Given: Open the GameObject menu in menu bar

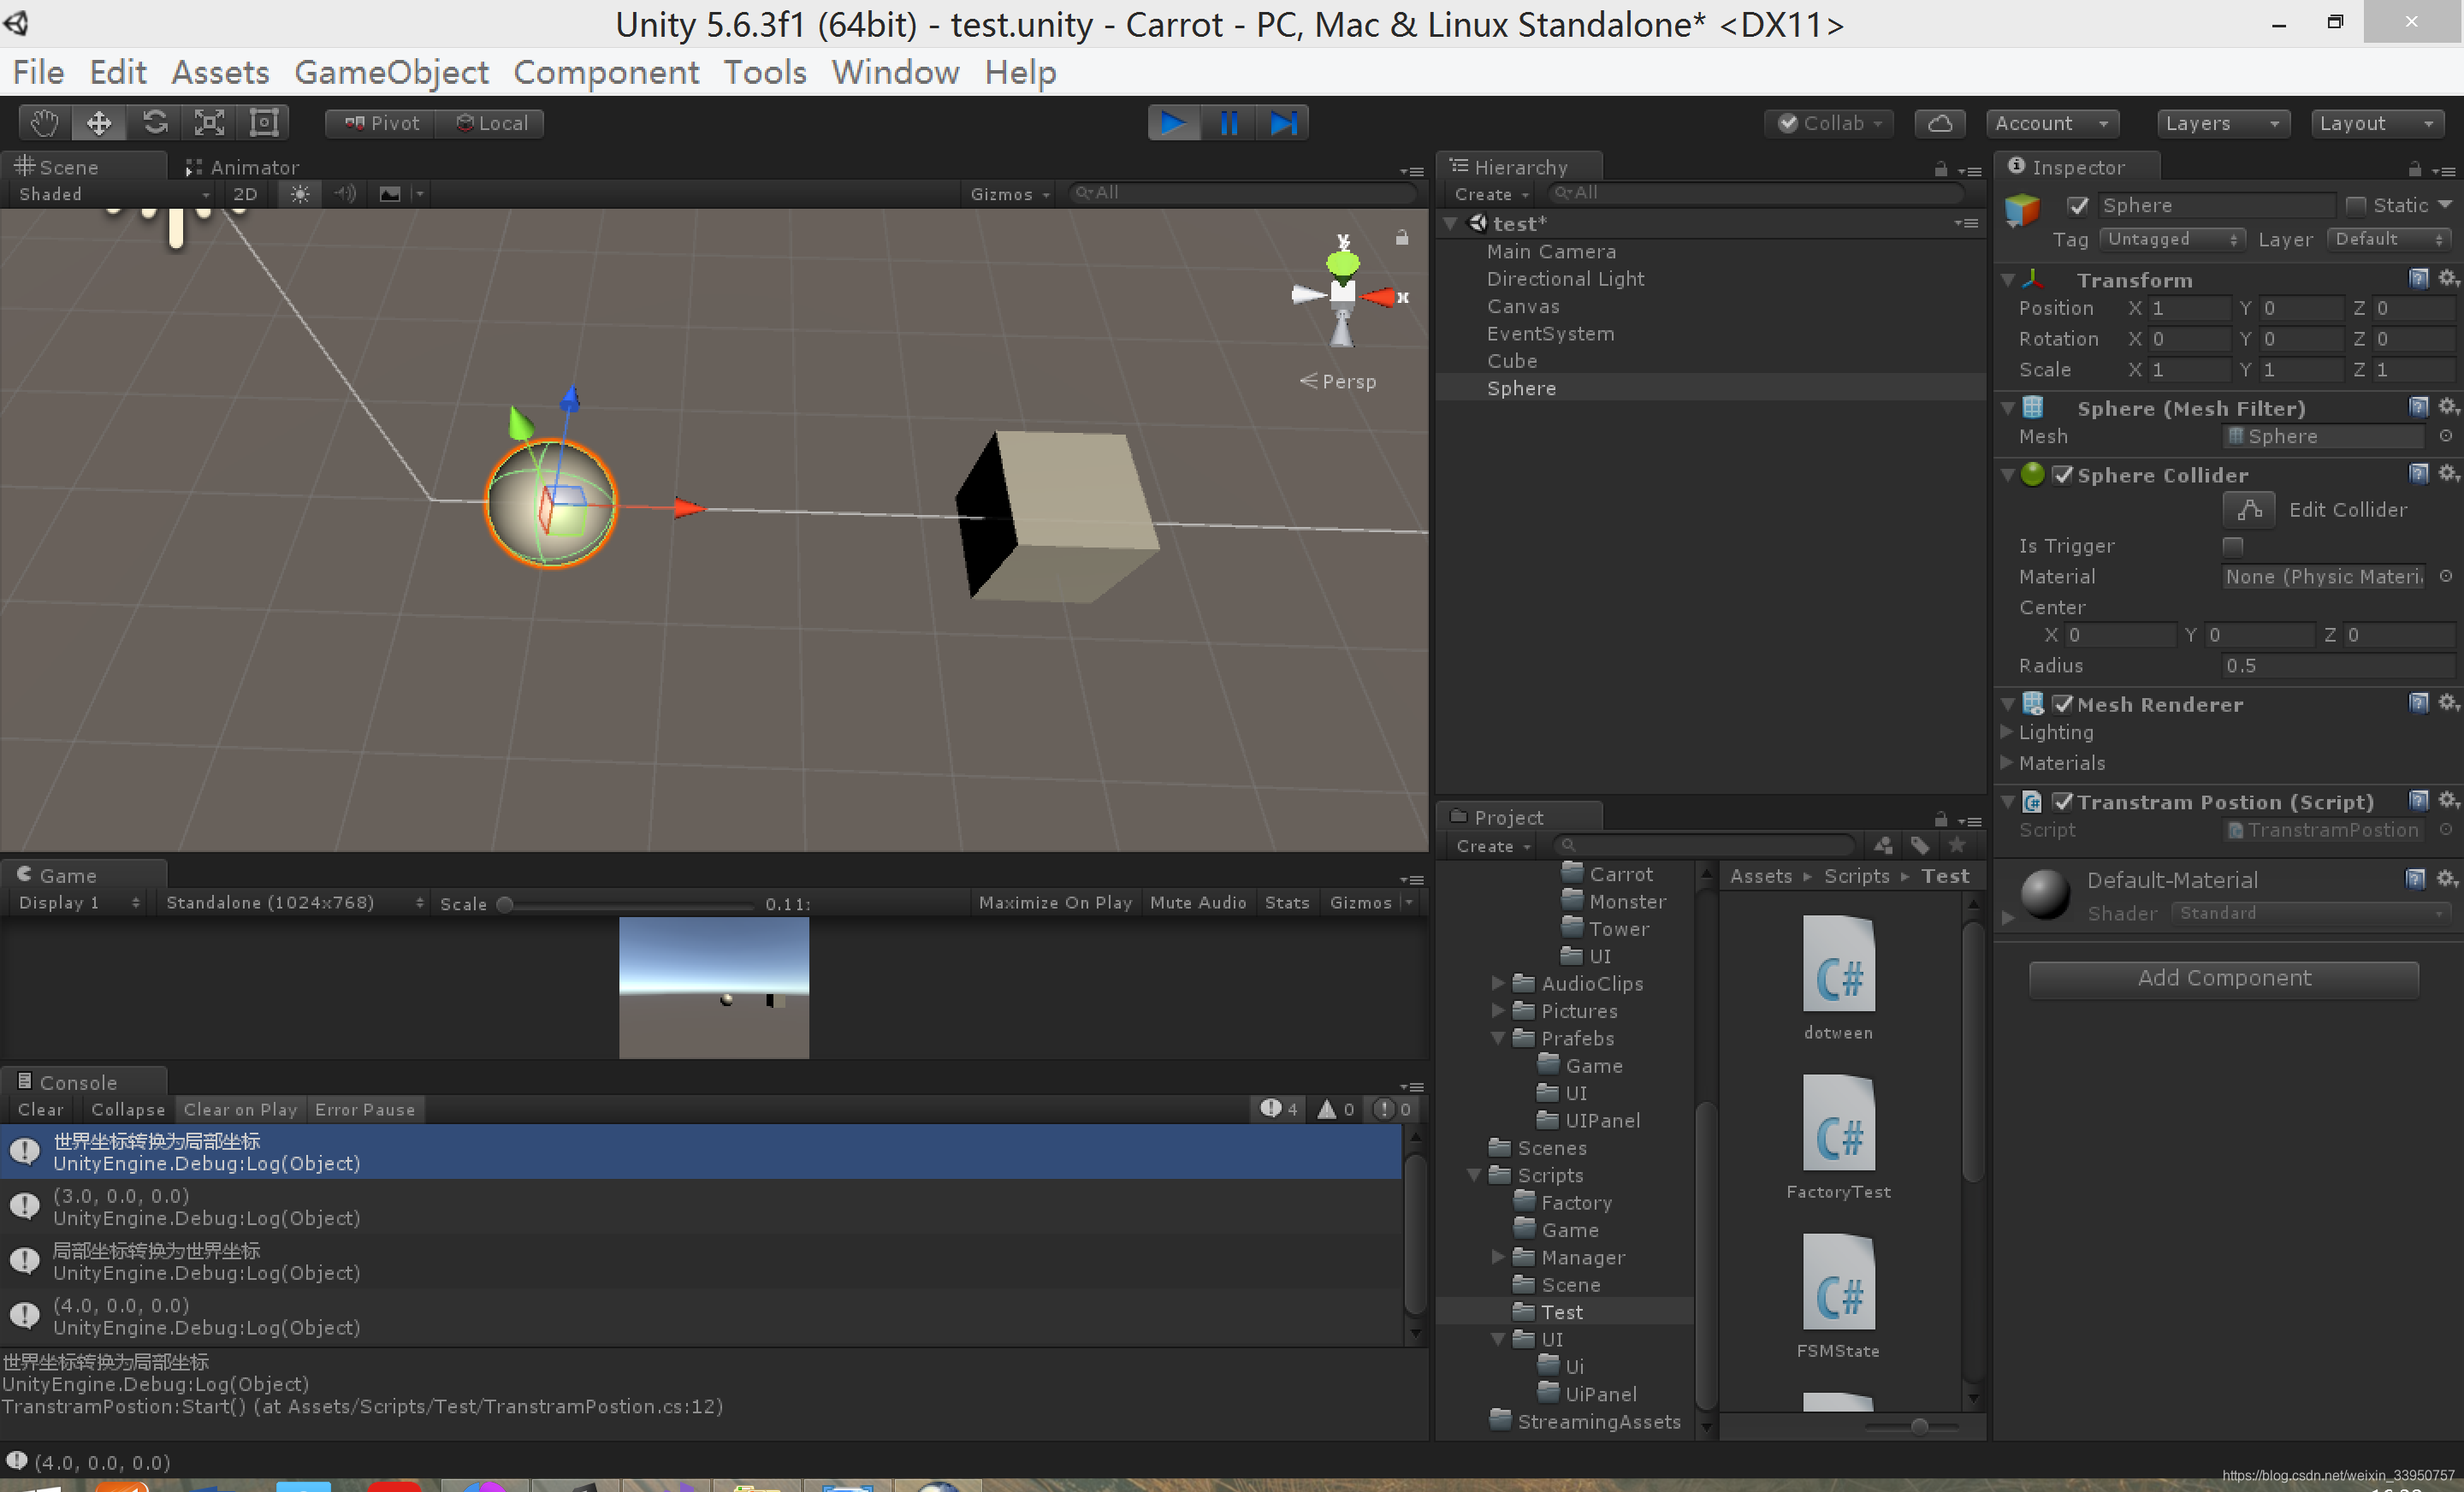Looking at the screenshot, I should pos(389,74).
